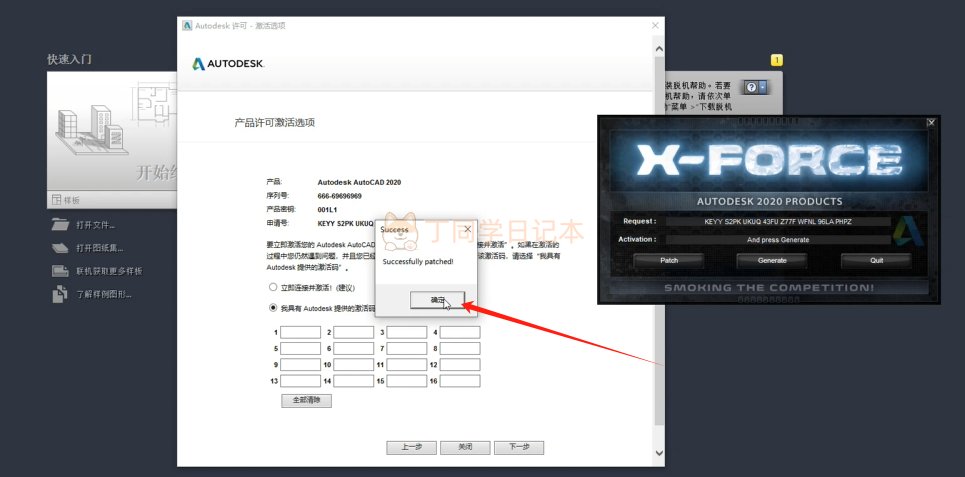The width and height of the screenshot is (965, 477).
Task: Click activation code box 2
Action: pyautogui.click(x=354, y=332)
